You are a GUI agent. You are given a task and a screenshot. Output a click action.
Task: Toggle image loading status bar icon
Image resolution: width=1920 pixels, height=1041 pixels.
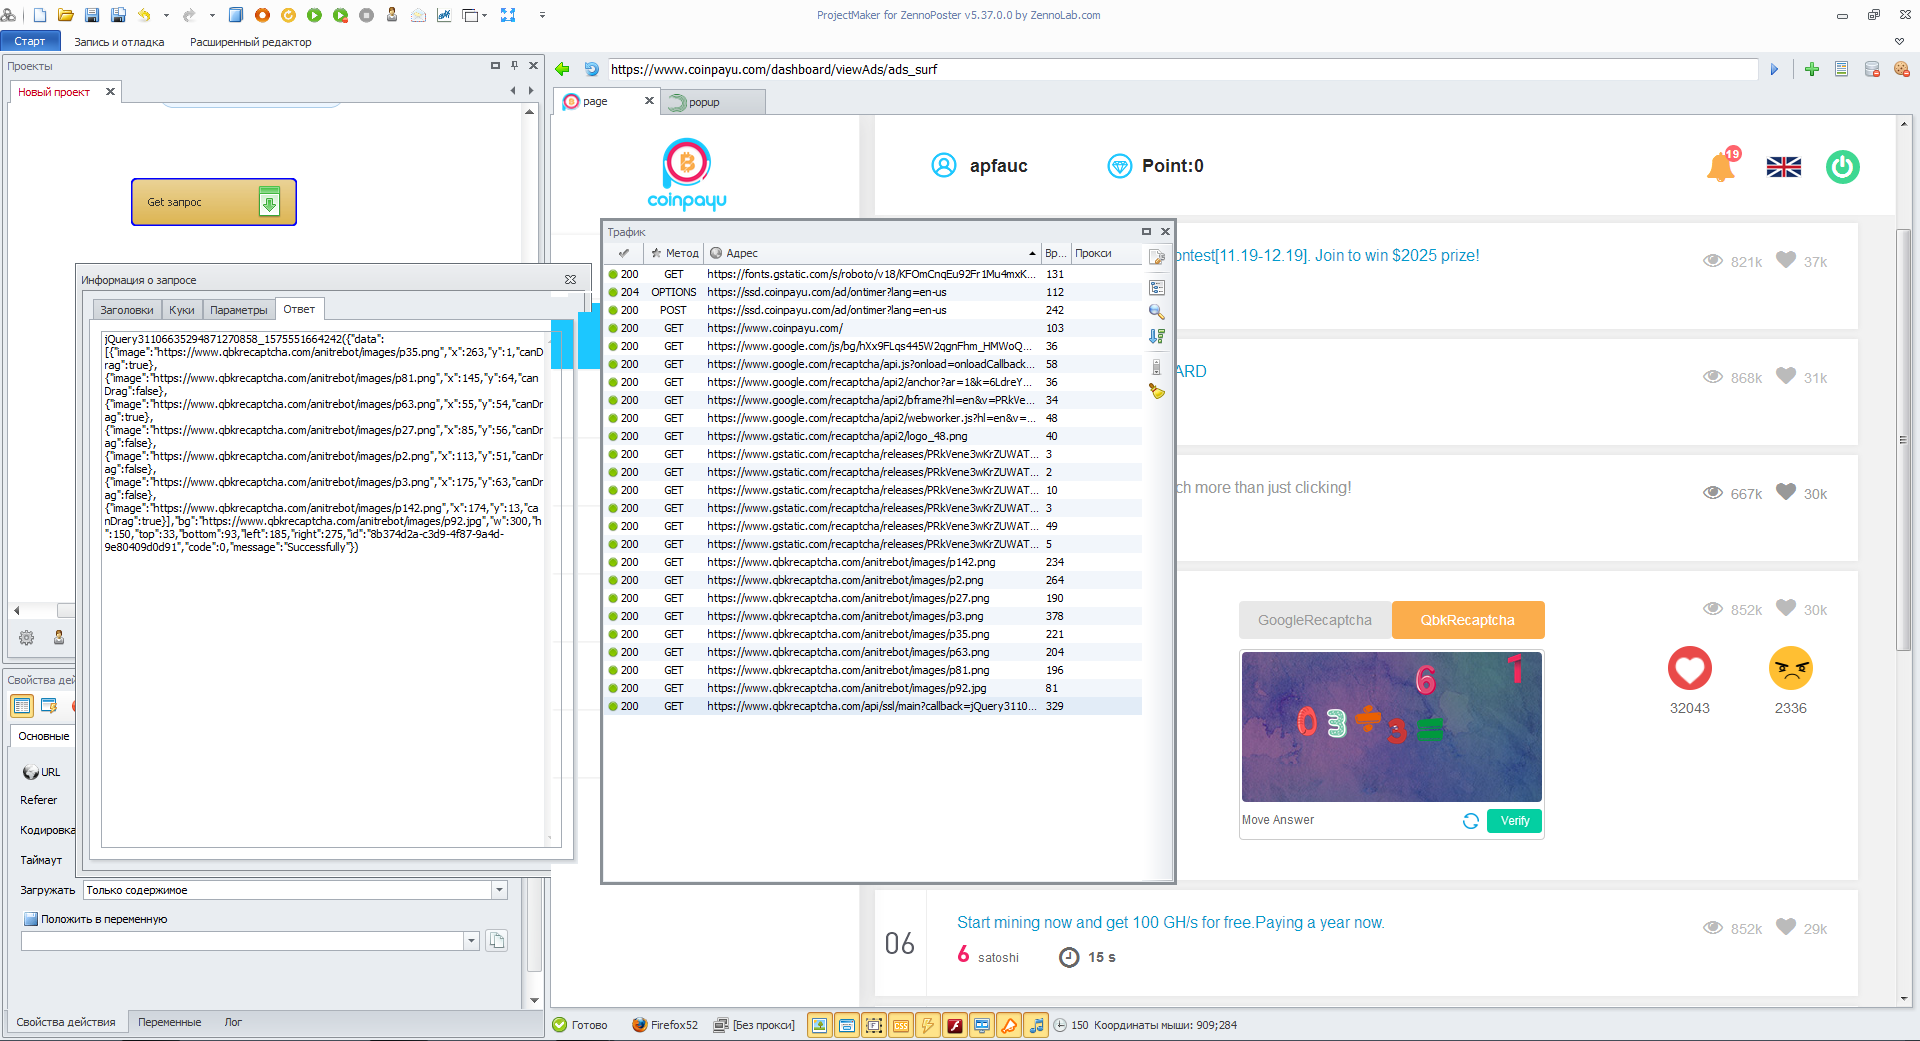(x=820, y=1025)
